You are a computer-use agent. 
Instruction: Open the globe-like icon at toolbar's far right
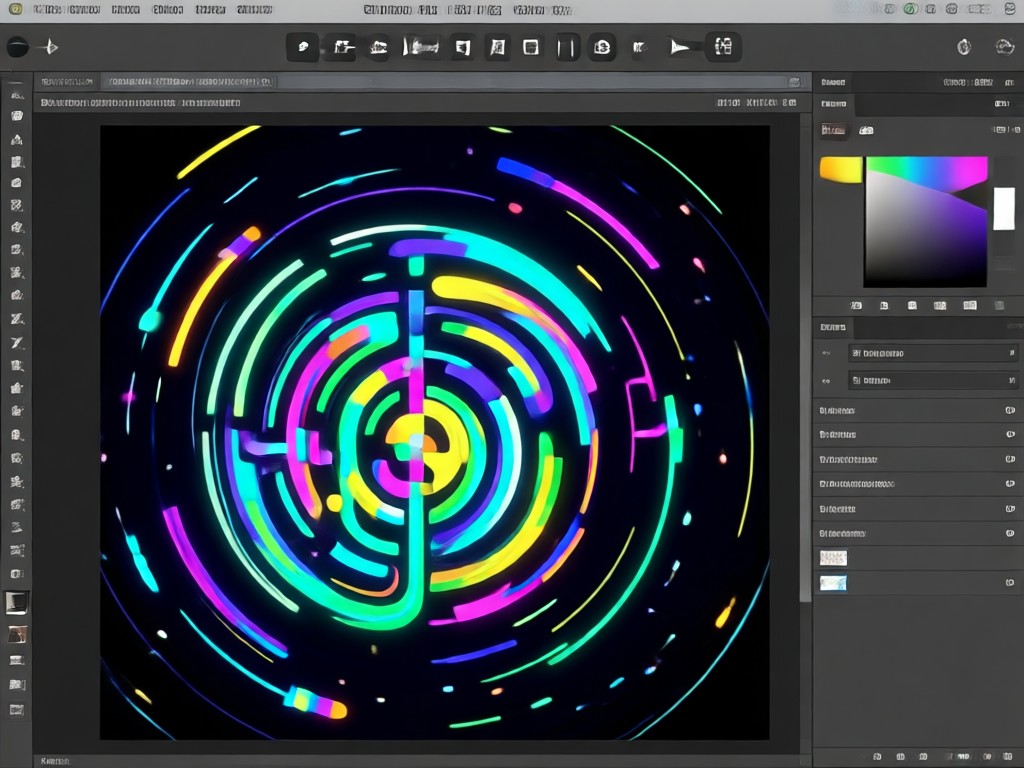pos(1004,47)
